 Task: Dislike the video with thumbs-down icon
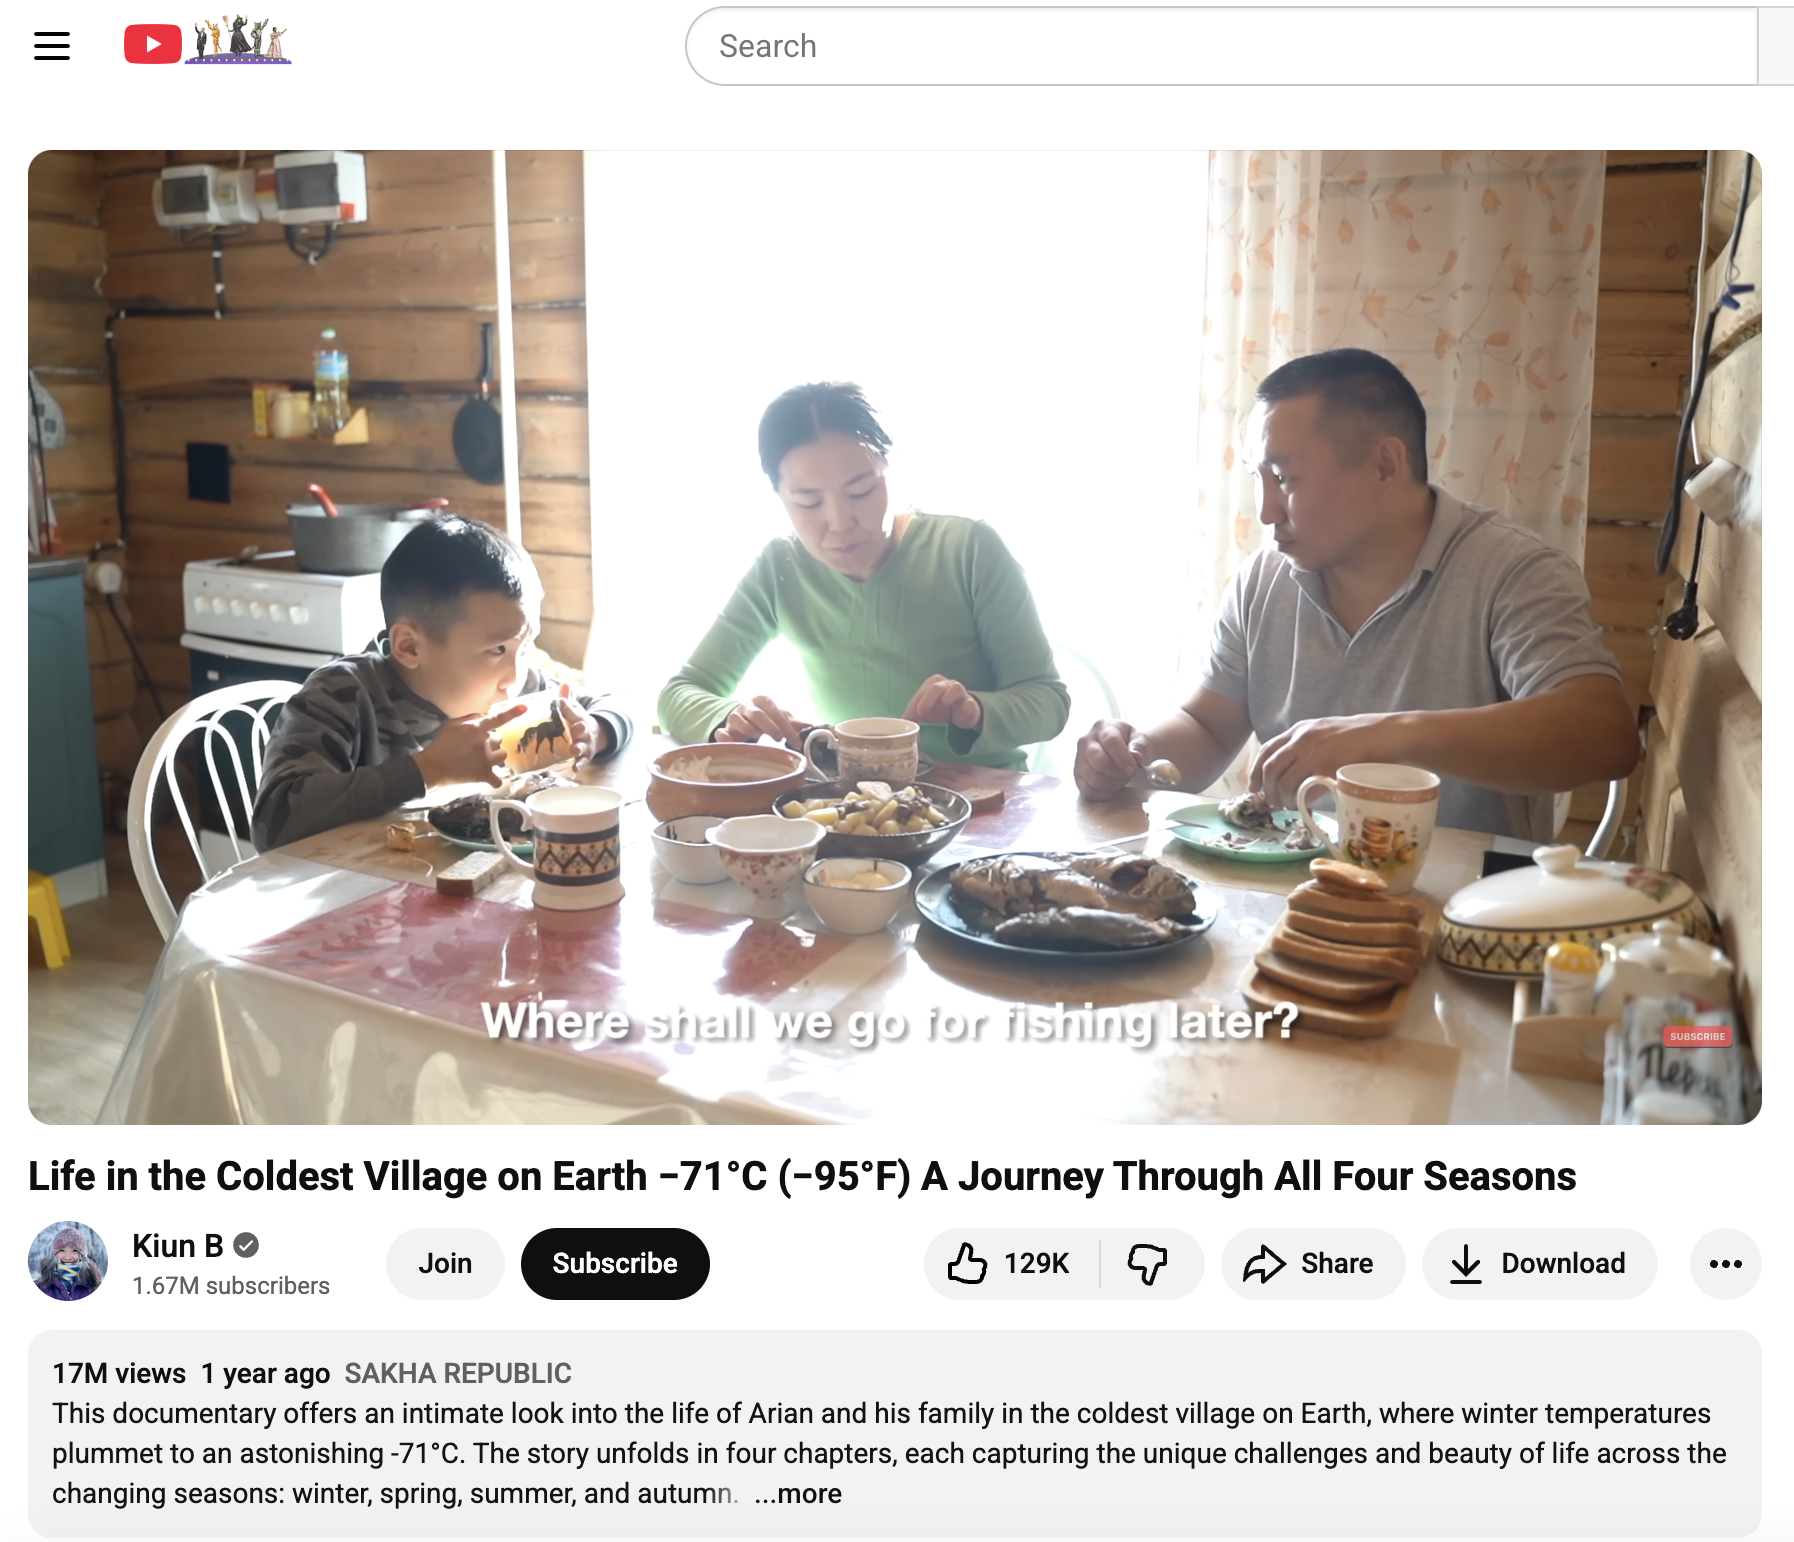[1147, 1263]
